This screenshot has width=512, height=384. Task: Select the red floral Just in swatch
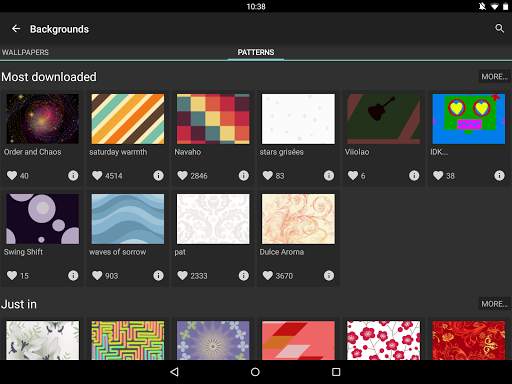(x=469, y=340)
